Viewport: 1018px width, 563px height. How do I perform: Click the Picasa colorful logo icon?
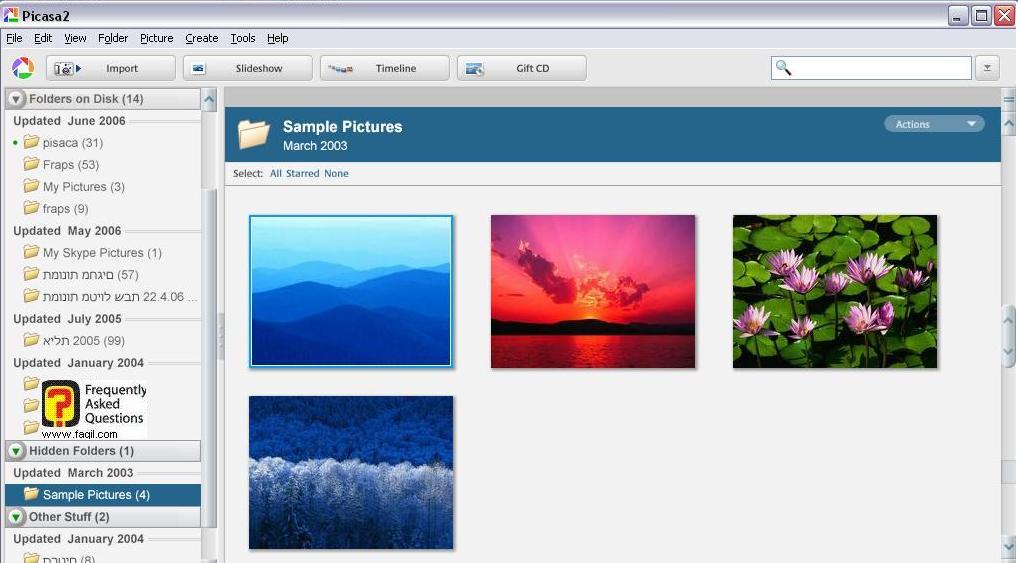click(22, 68)
